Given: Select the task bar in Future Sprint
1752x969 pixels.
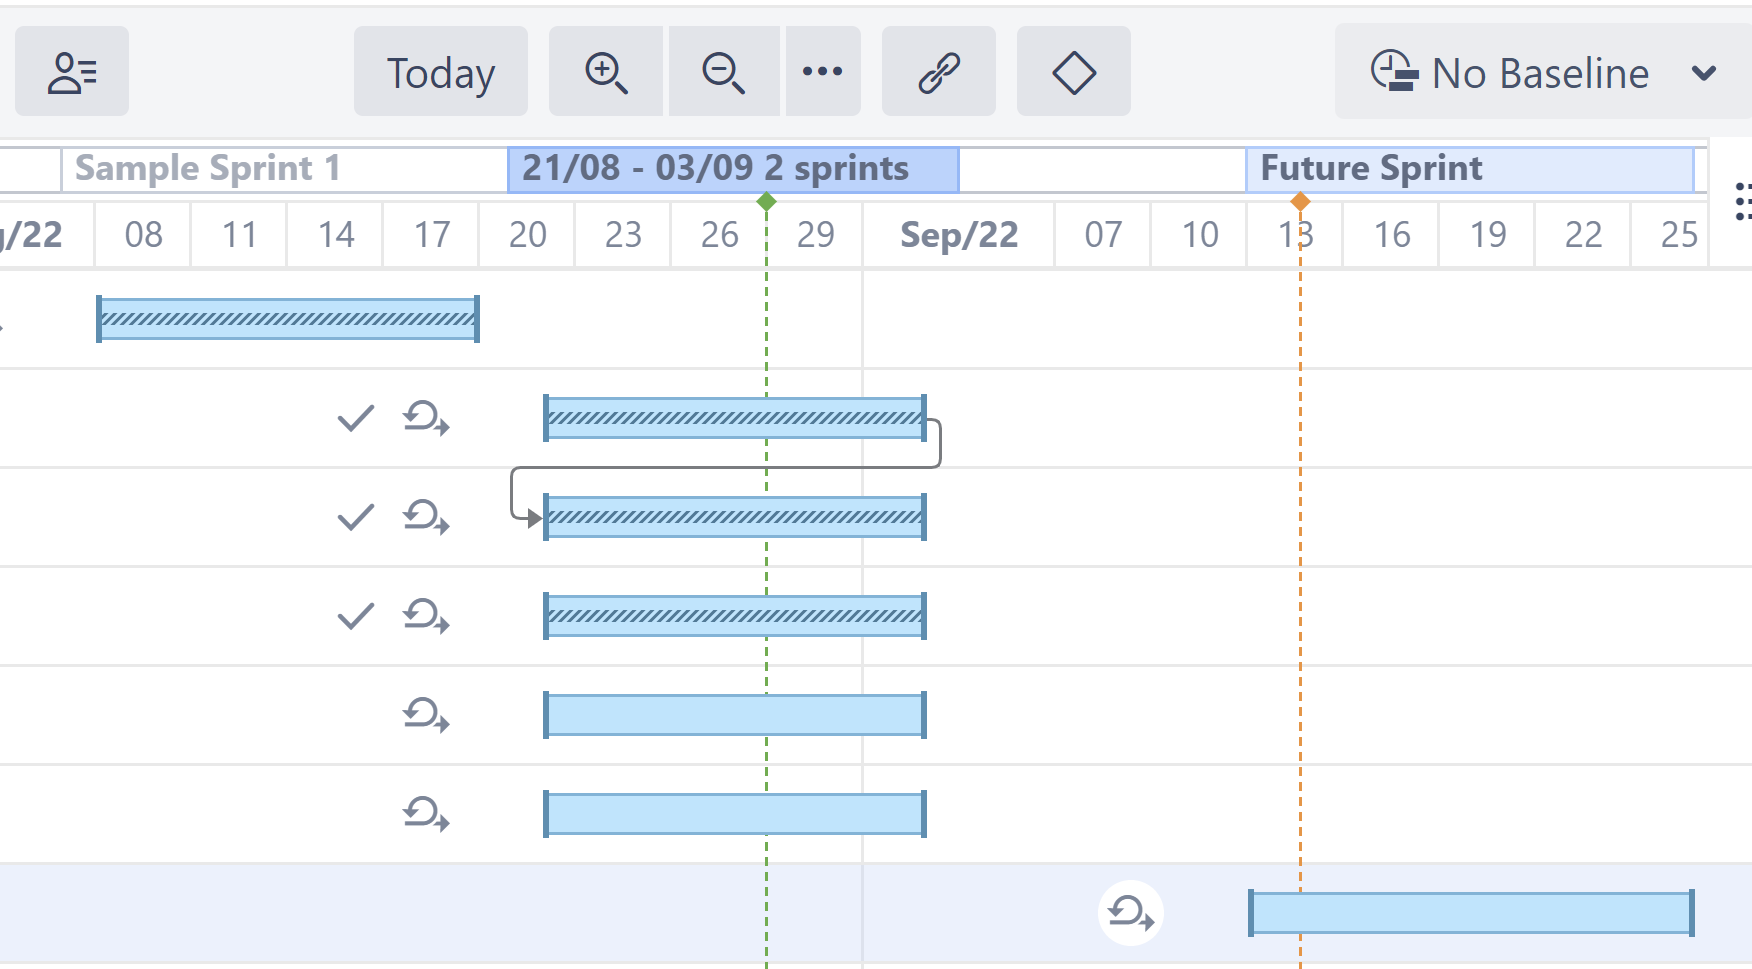Looking at the screenshot, I should pos(1471,913).
